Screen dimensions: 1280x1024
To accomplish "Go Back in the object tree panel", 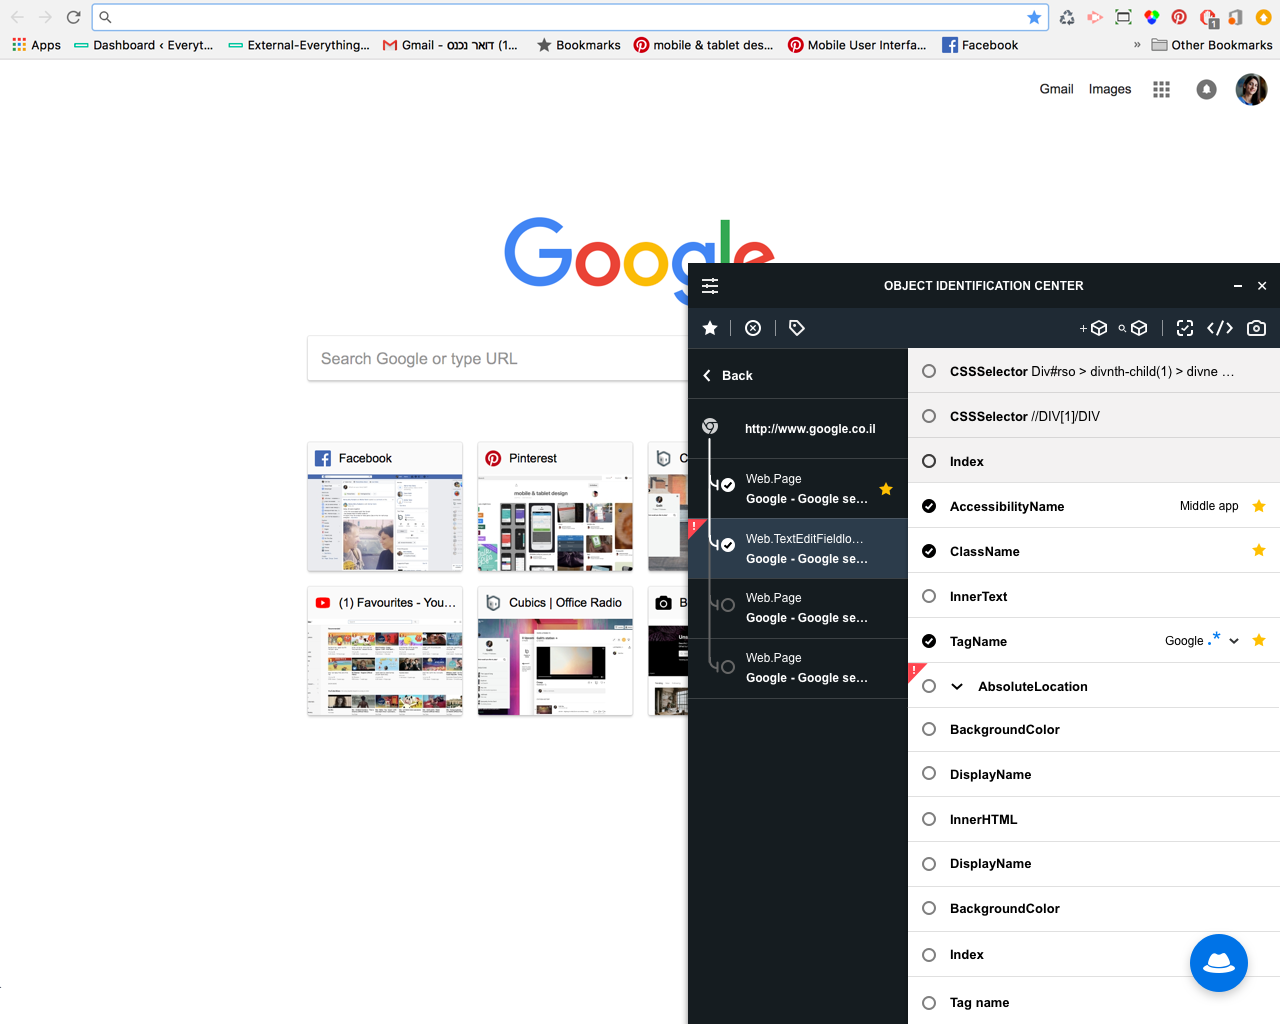I will tap(728, 375).
